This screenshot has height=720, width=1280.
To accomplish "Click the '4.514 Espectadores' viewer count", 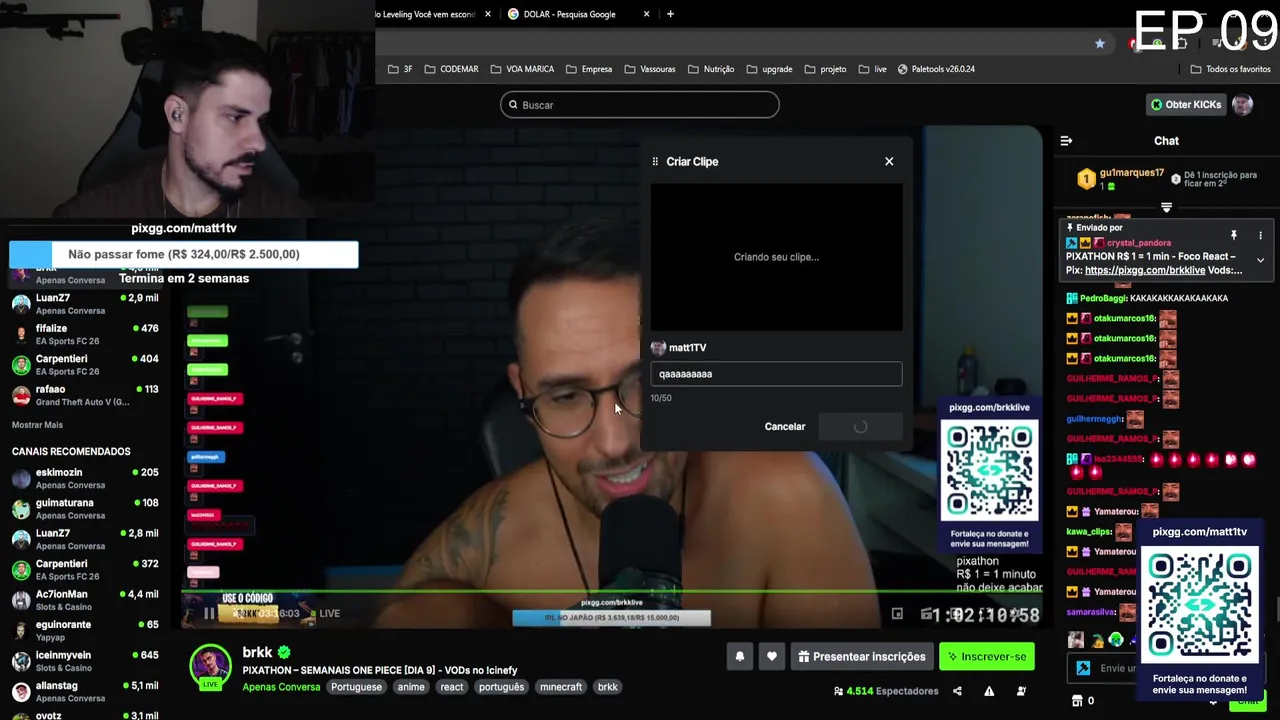I will tap(886, 691).
